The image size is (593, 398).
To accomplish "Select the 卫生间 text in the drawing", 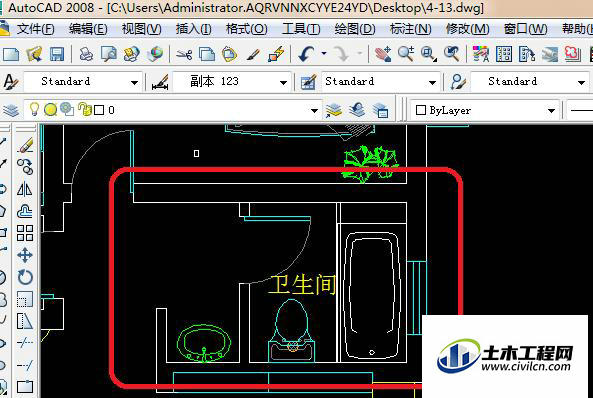I will (x=302, y=285).
